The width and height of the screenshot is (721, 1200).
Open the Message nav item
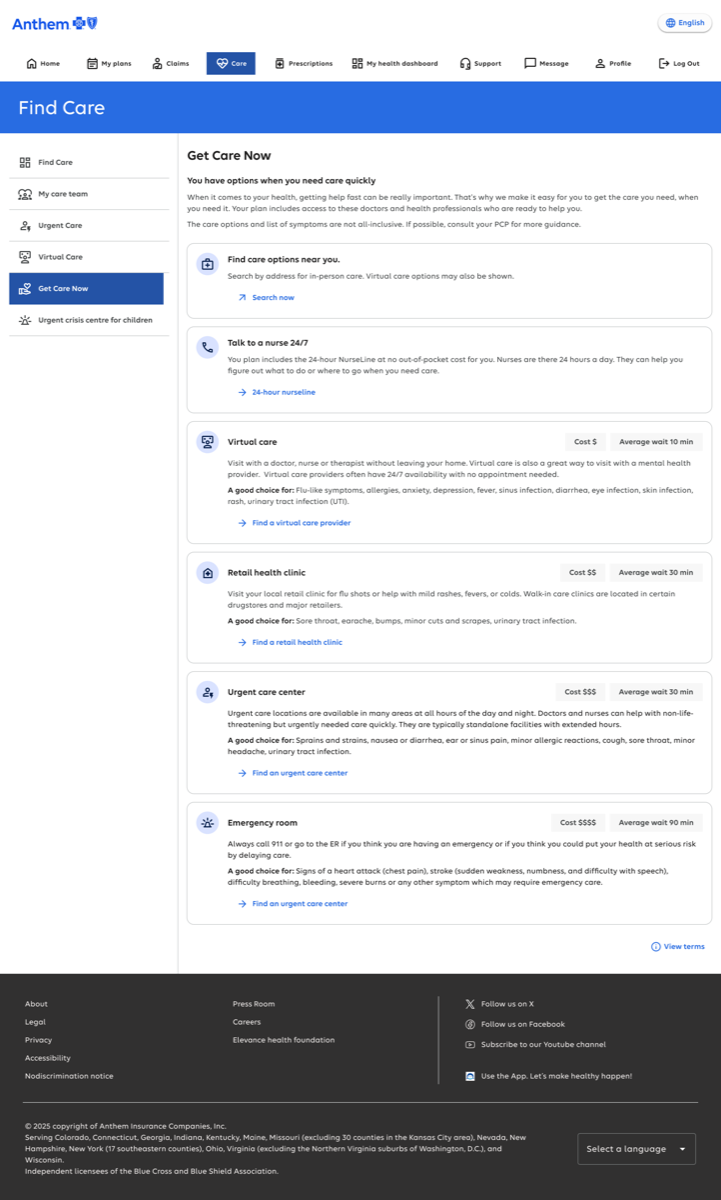pyautogui.click(x=546, y=63)
